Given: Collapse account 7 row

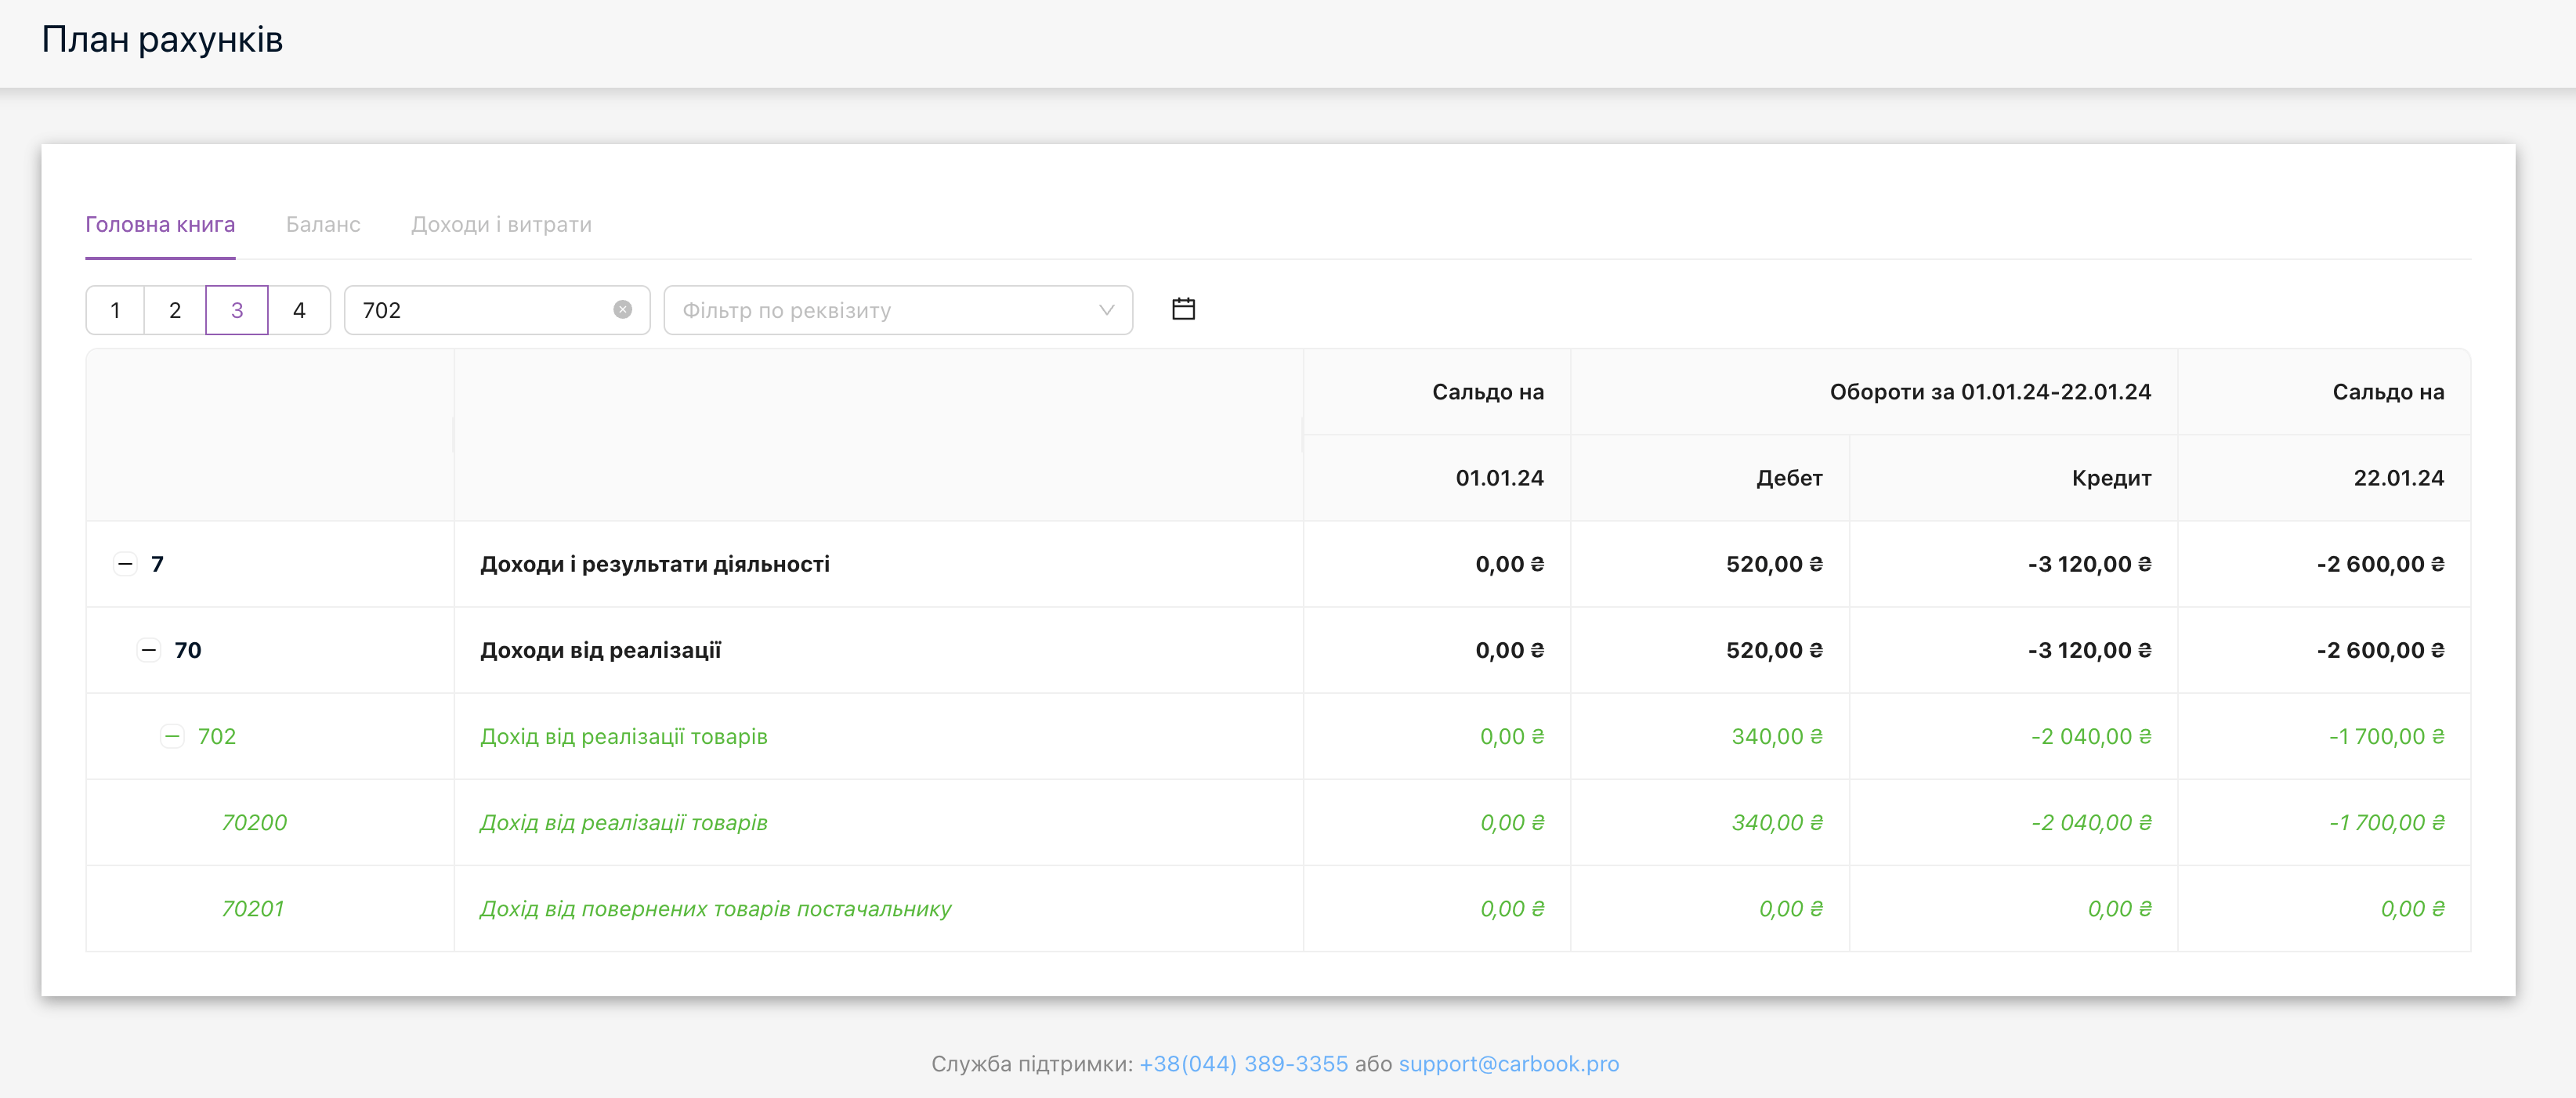Looking at the screenshot, I should tap(125, 564).
